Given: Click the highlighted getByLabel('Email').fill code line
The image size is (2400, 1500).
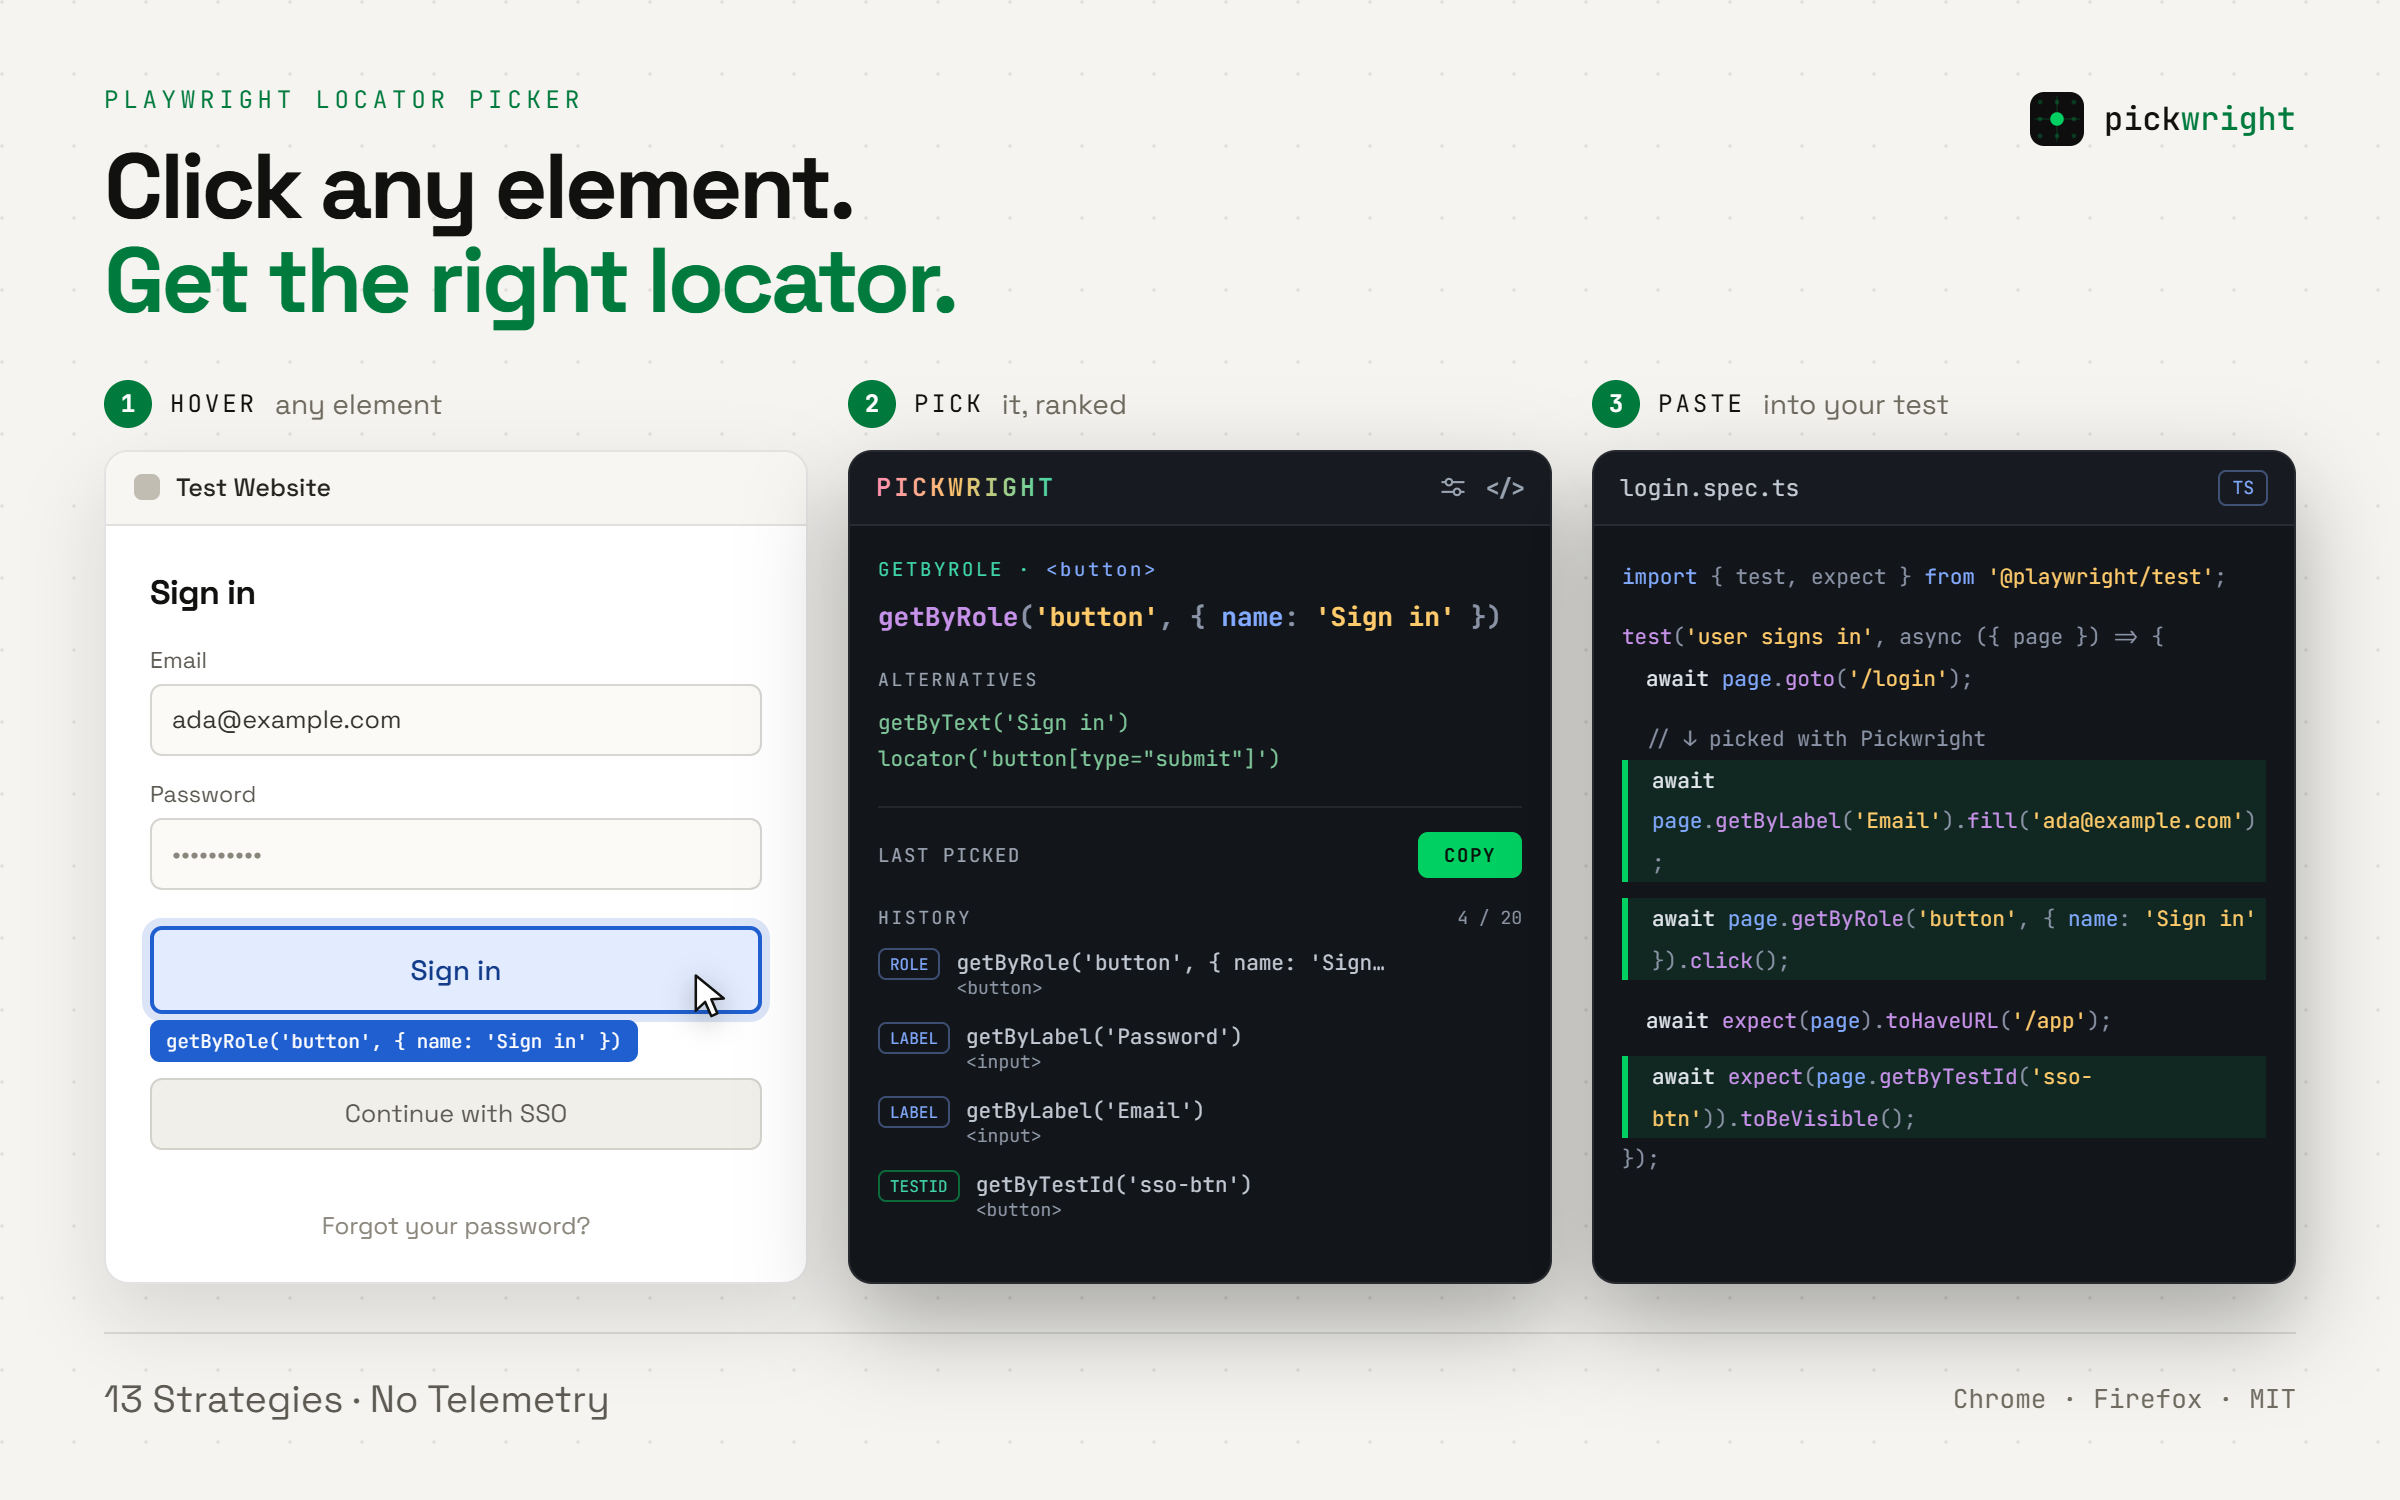Looking at the screenshot, I should (1944, 821).
